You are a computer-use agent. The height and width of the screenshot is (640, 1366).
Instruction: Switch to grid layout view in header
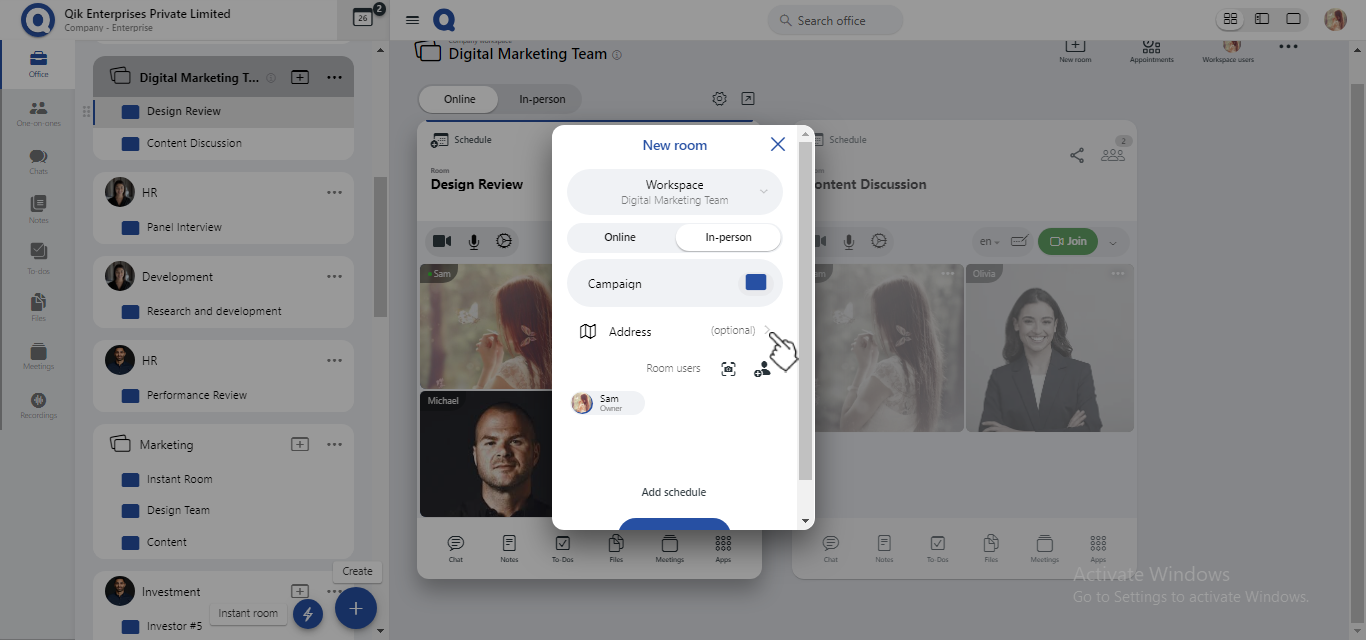coord(1231,19)
